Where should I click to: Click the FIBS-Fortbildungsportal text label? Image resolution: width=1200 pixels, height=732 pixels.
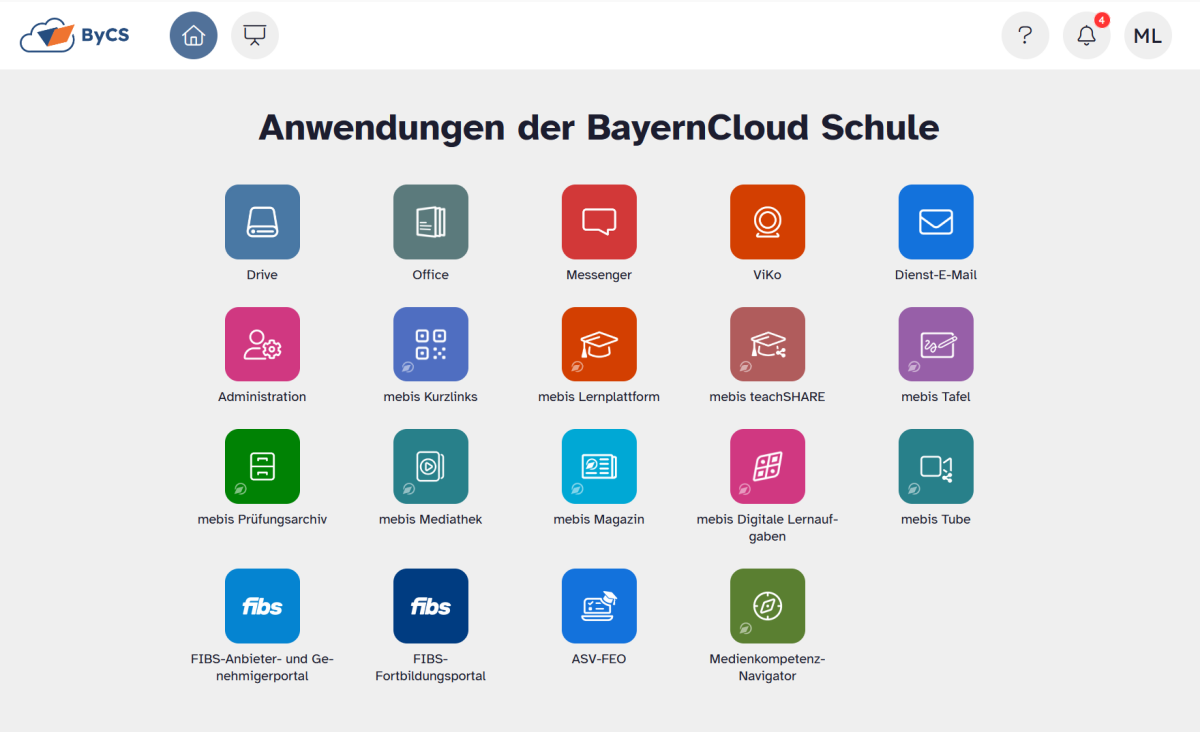click(430, 668)
